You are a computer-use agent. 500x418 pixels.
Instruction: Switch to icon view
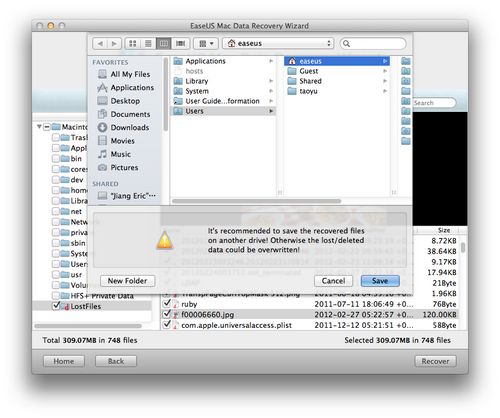coord(133,43)
